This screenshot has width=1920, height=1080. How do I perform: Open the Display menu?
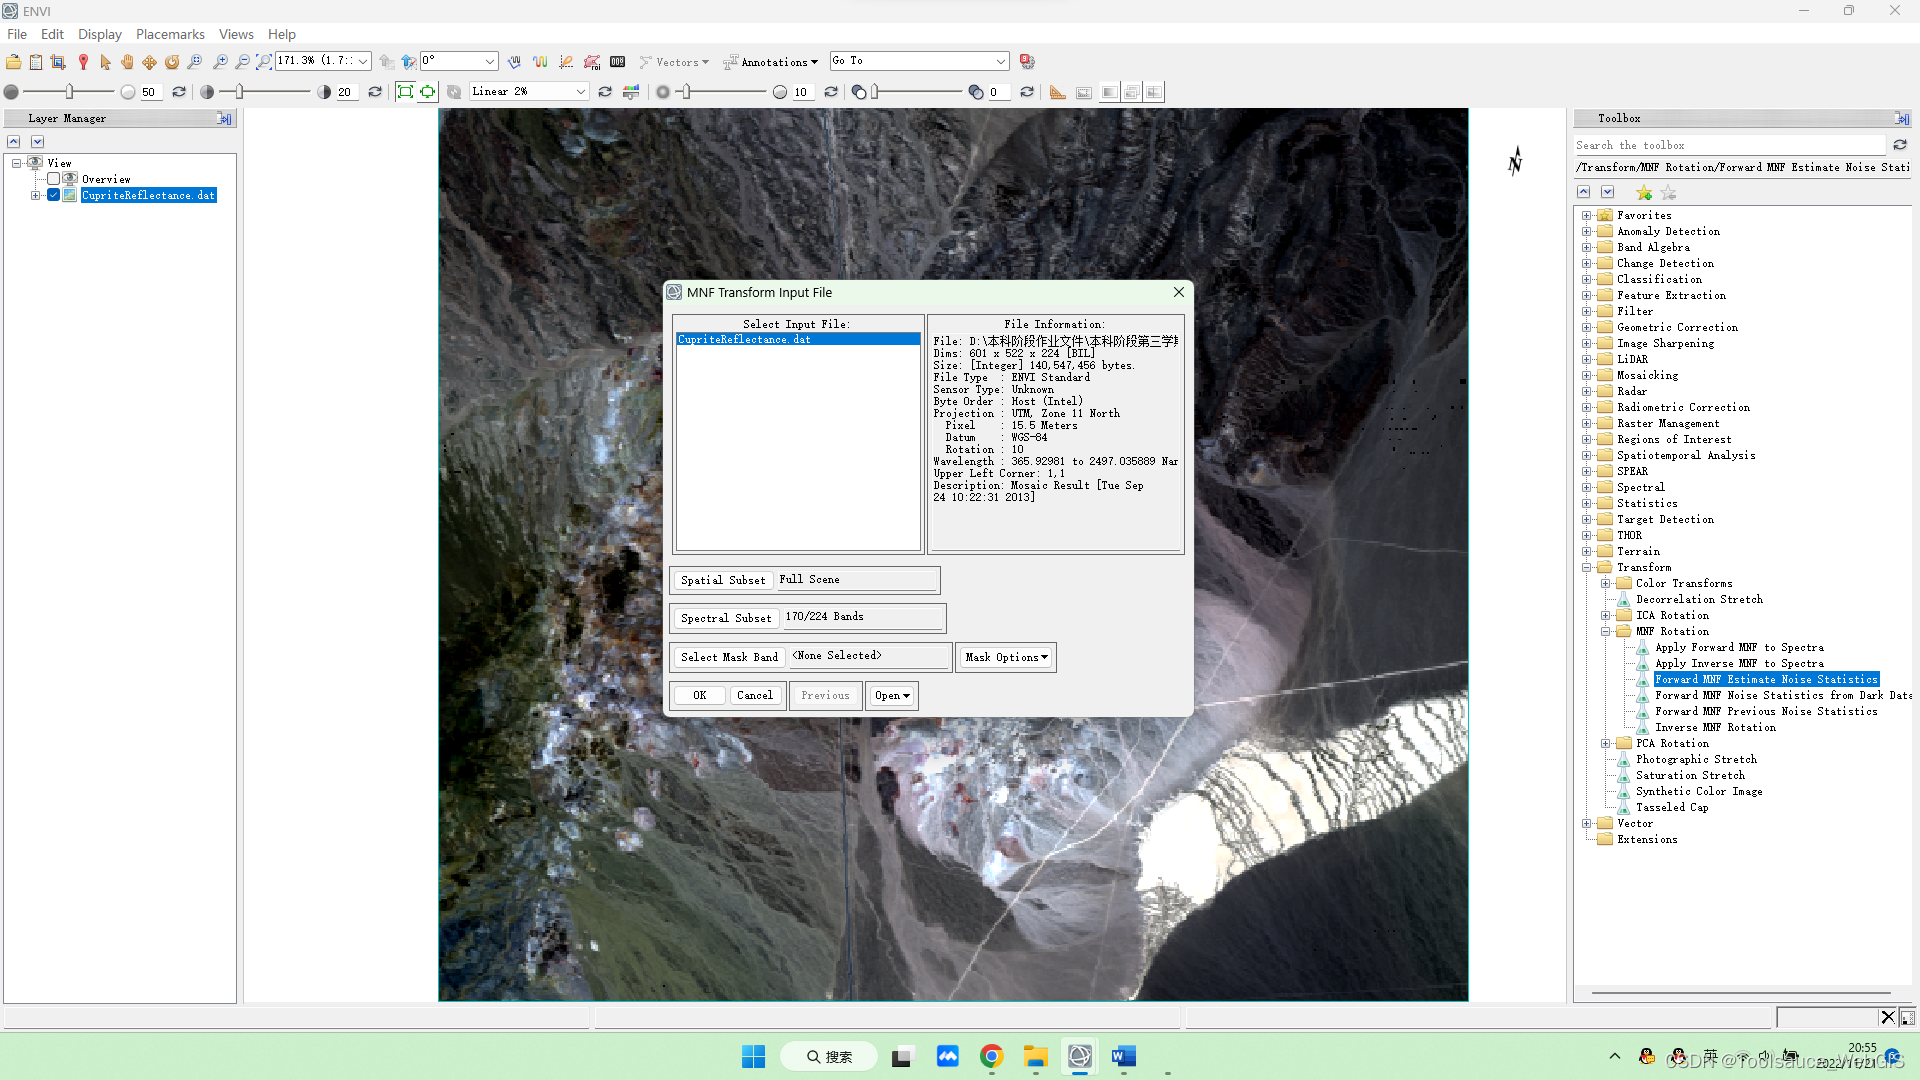pos(99,34)
